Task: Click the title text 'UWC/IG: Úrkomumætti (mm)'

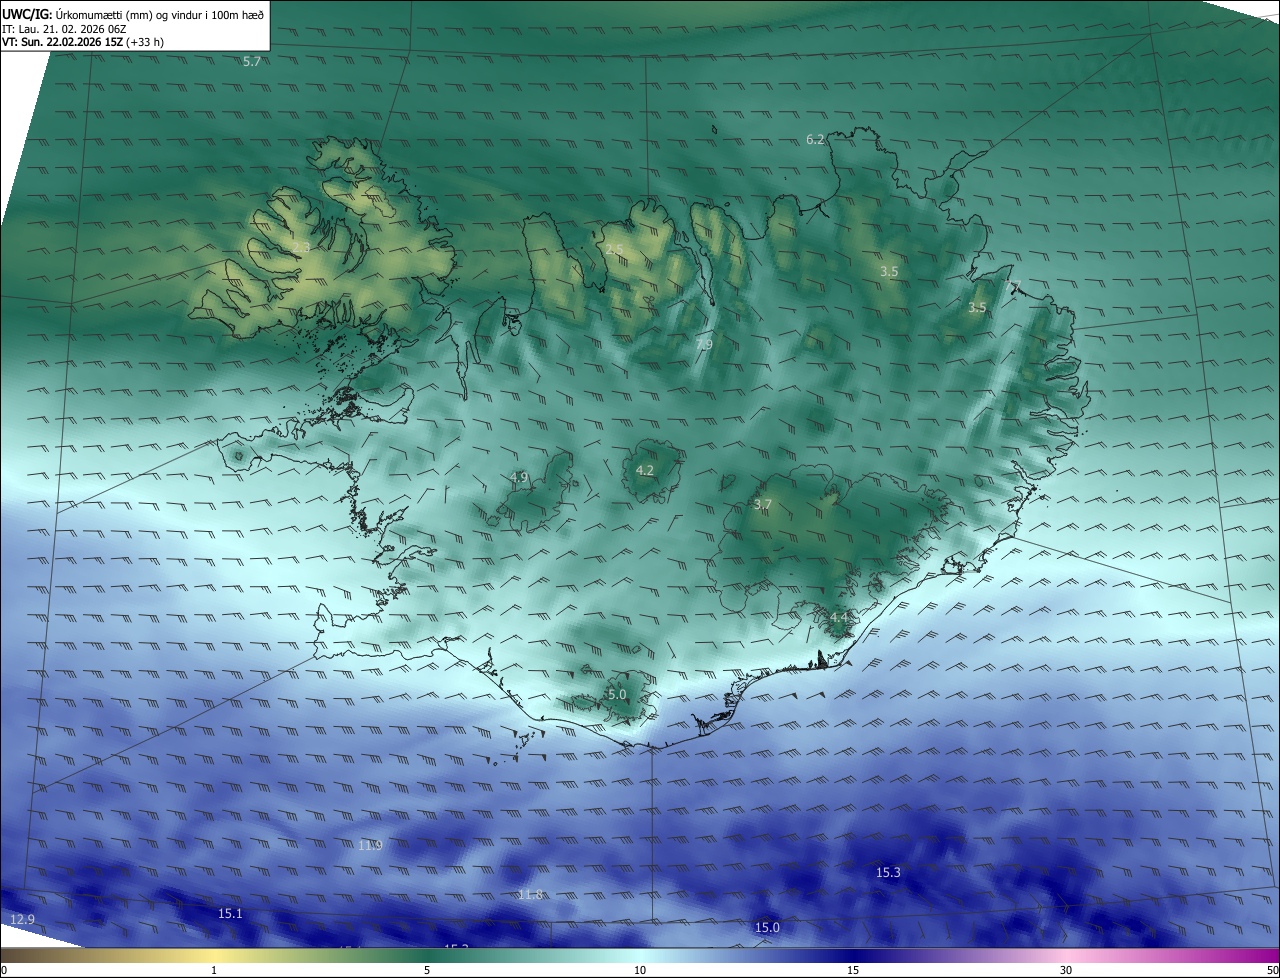Action: [x=78, y=14]
